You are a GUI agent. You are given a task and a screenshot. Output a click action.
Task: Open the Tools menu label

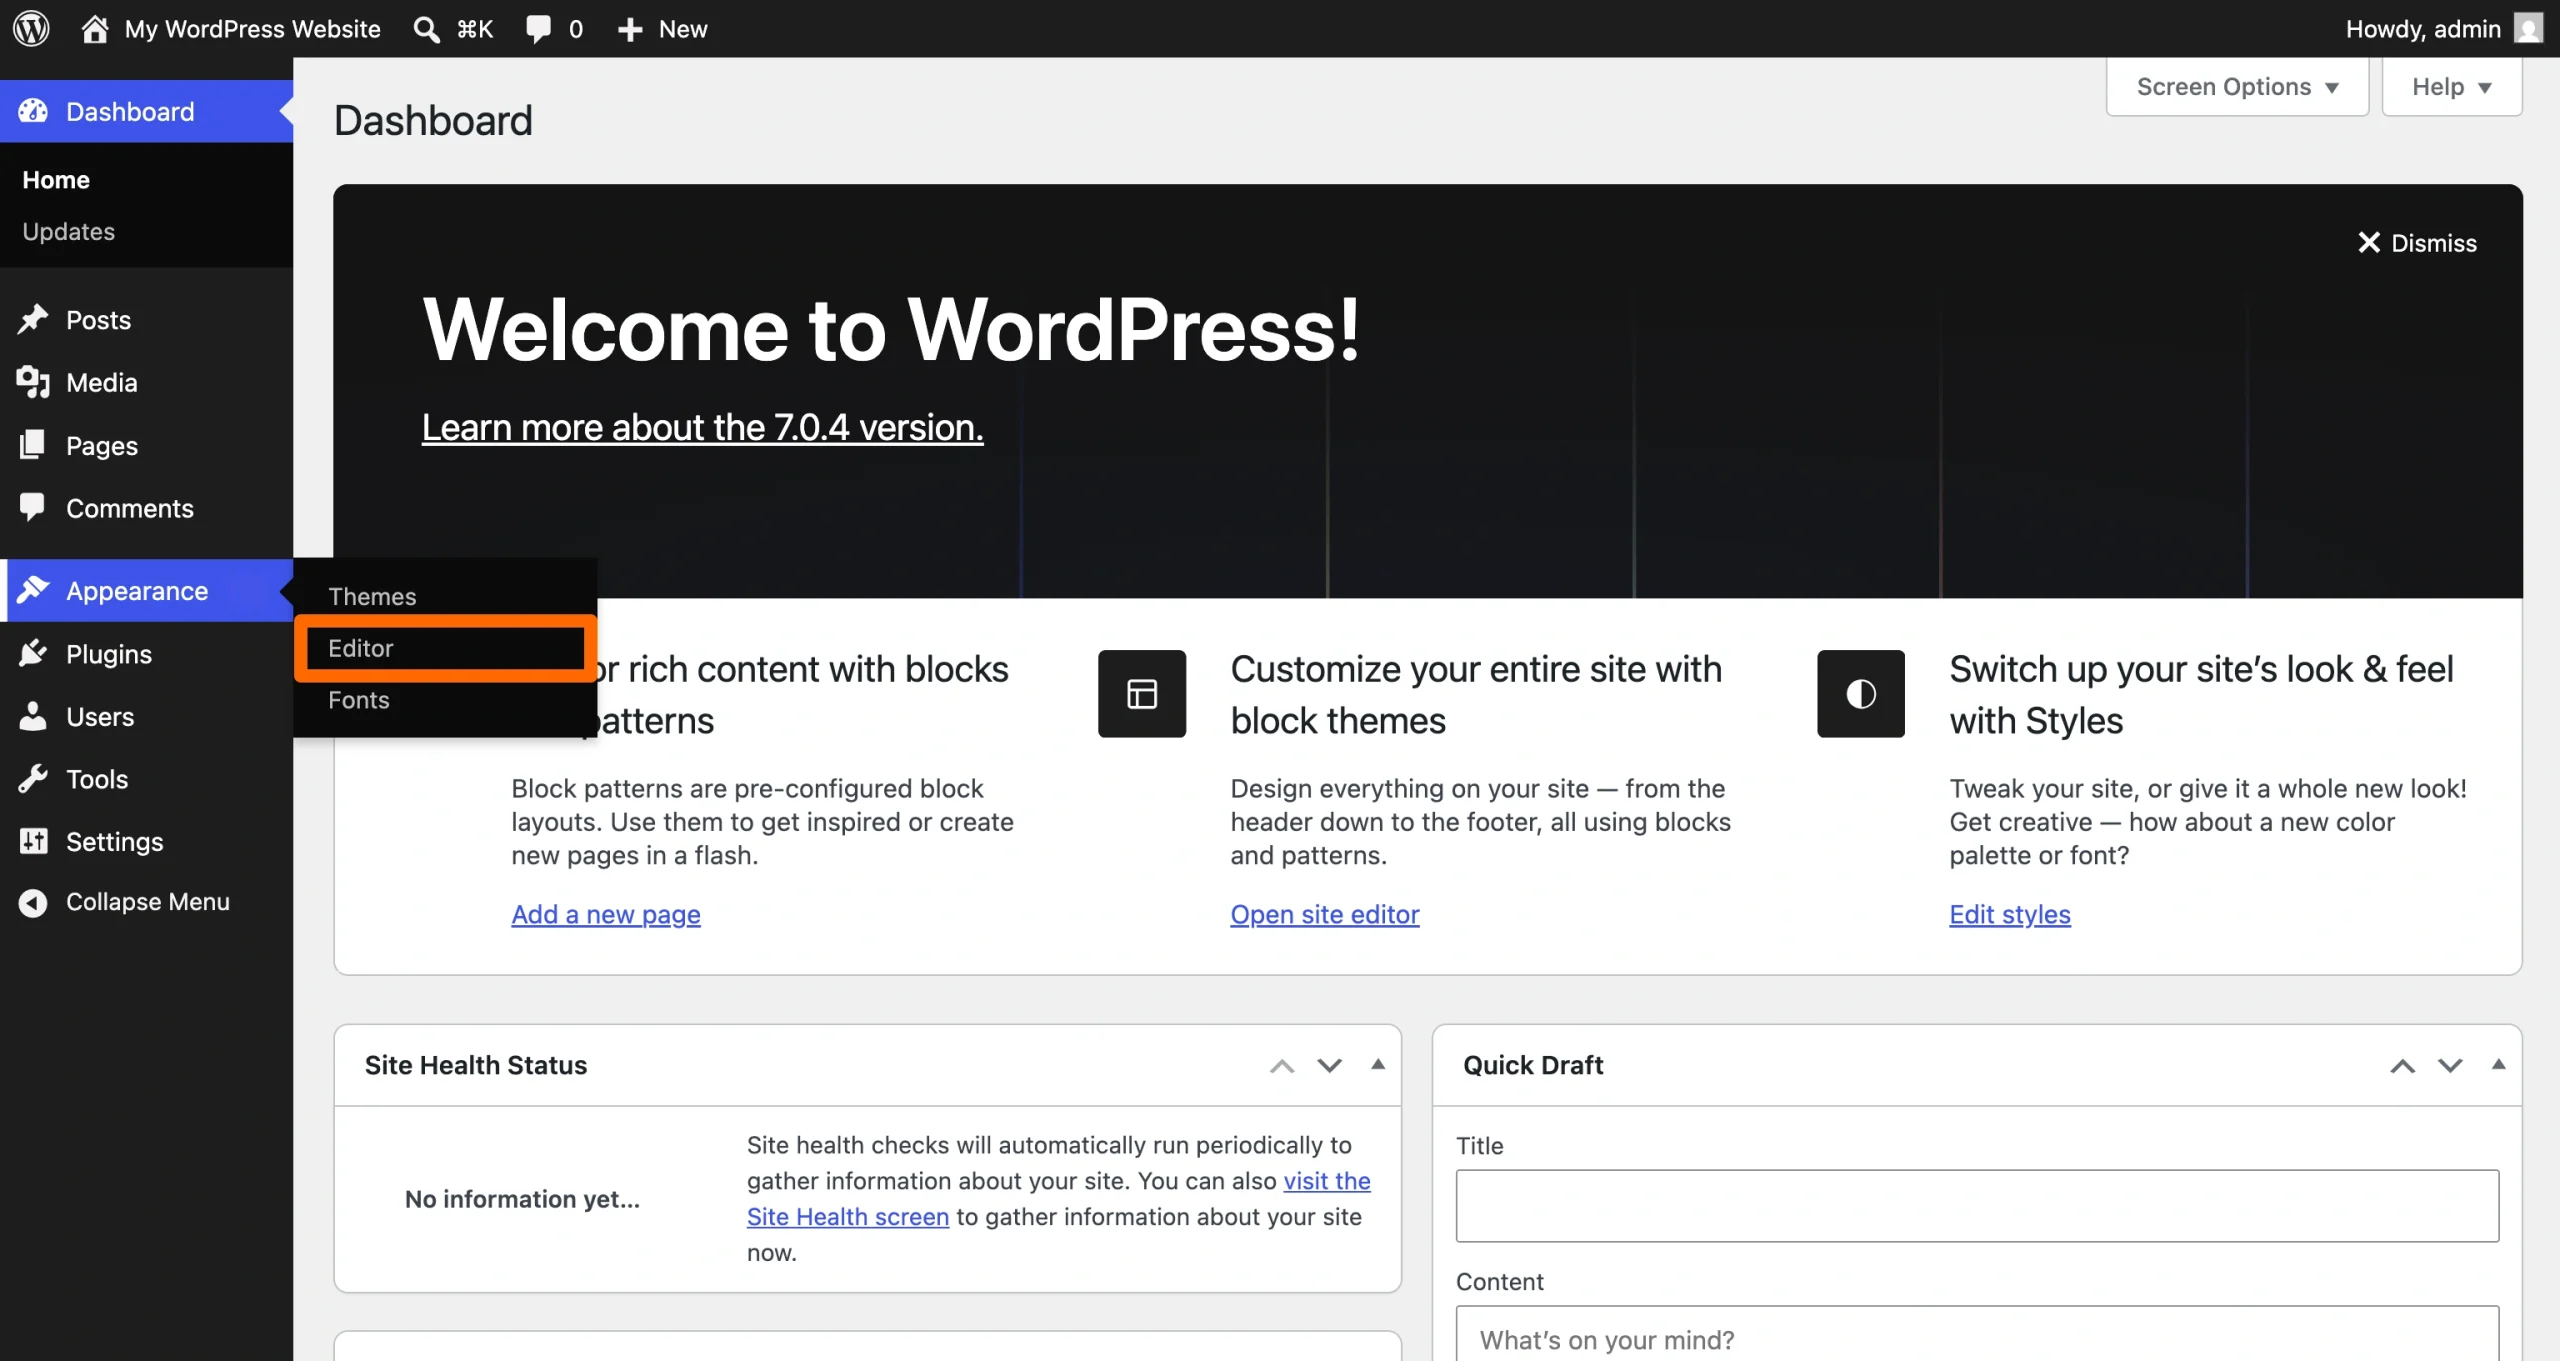click(97, 778)
